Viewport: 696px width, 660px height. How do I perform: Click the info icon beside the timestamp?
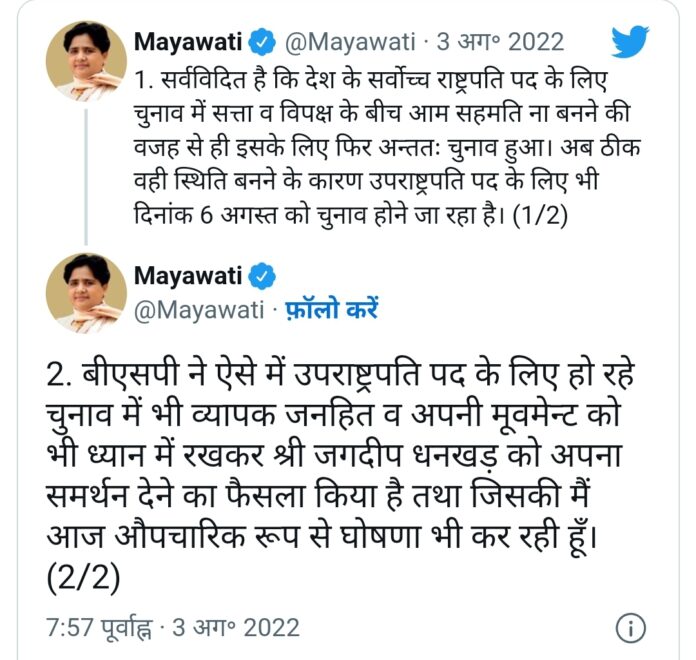click(631, 628)
